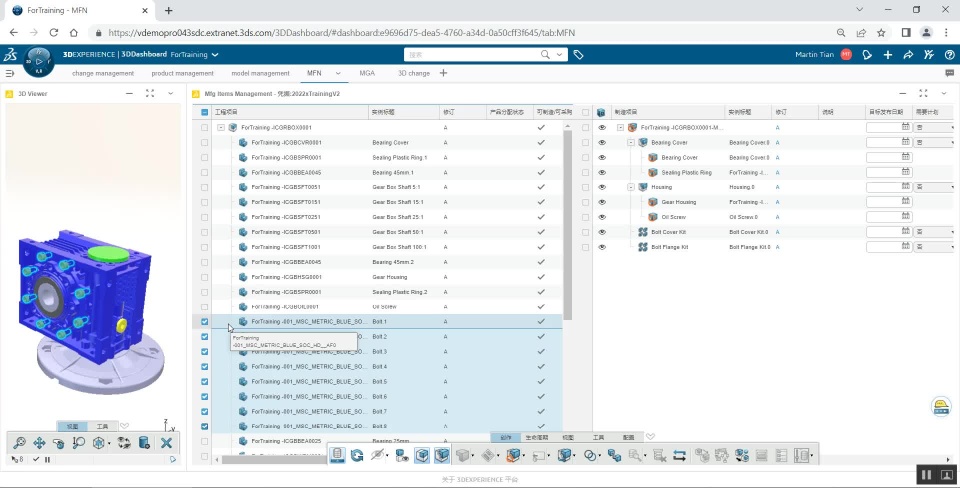Click the tag icon next to search
960x488 pixels.
[x=579, y=54]
